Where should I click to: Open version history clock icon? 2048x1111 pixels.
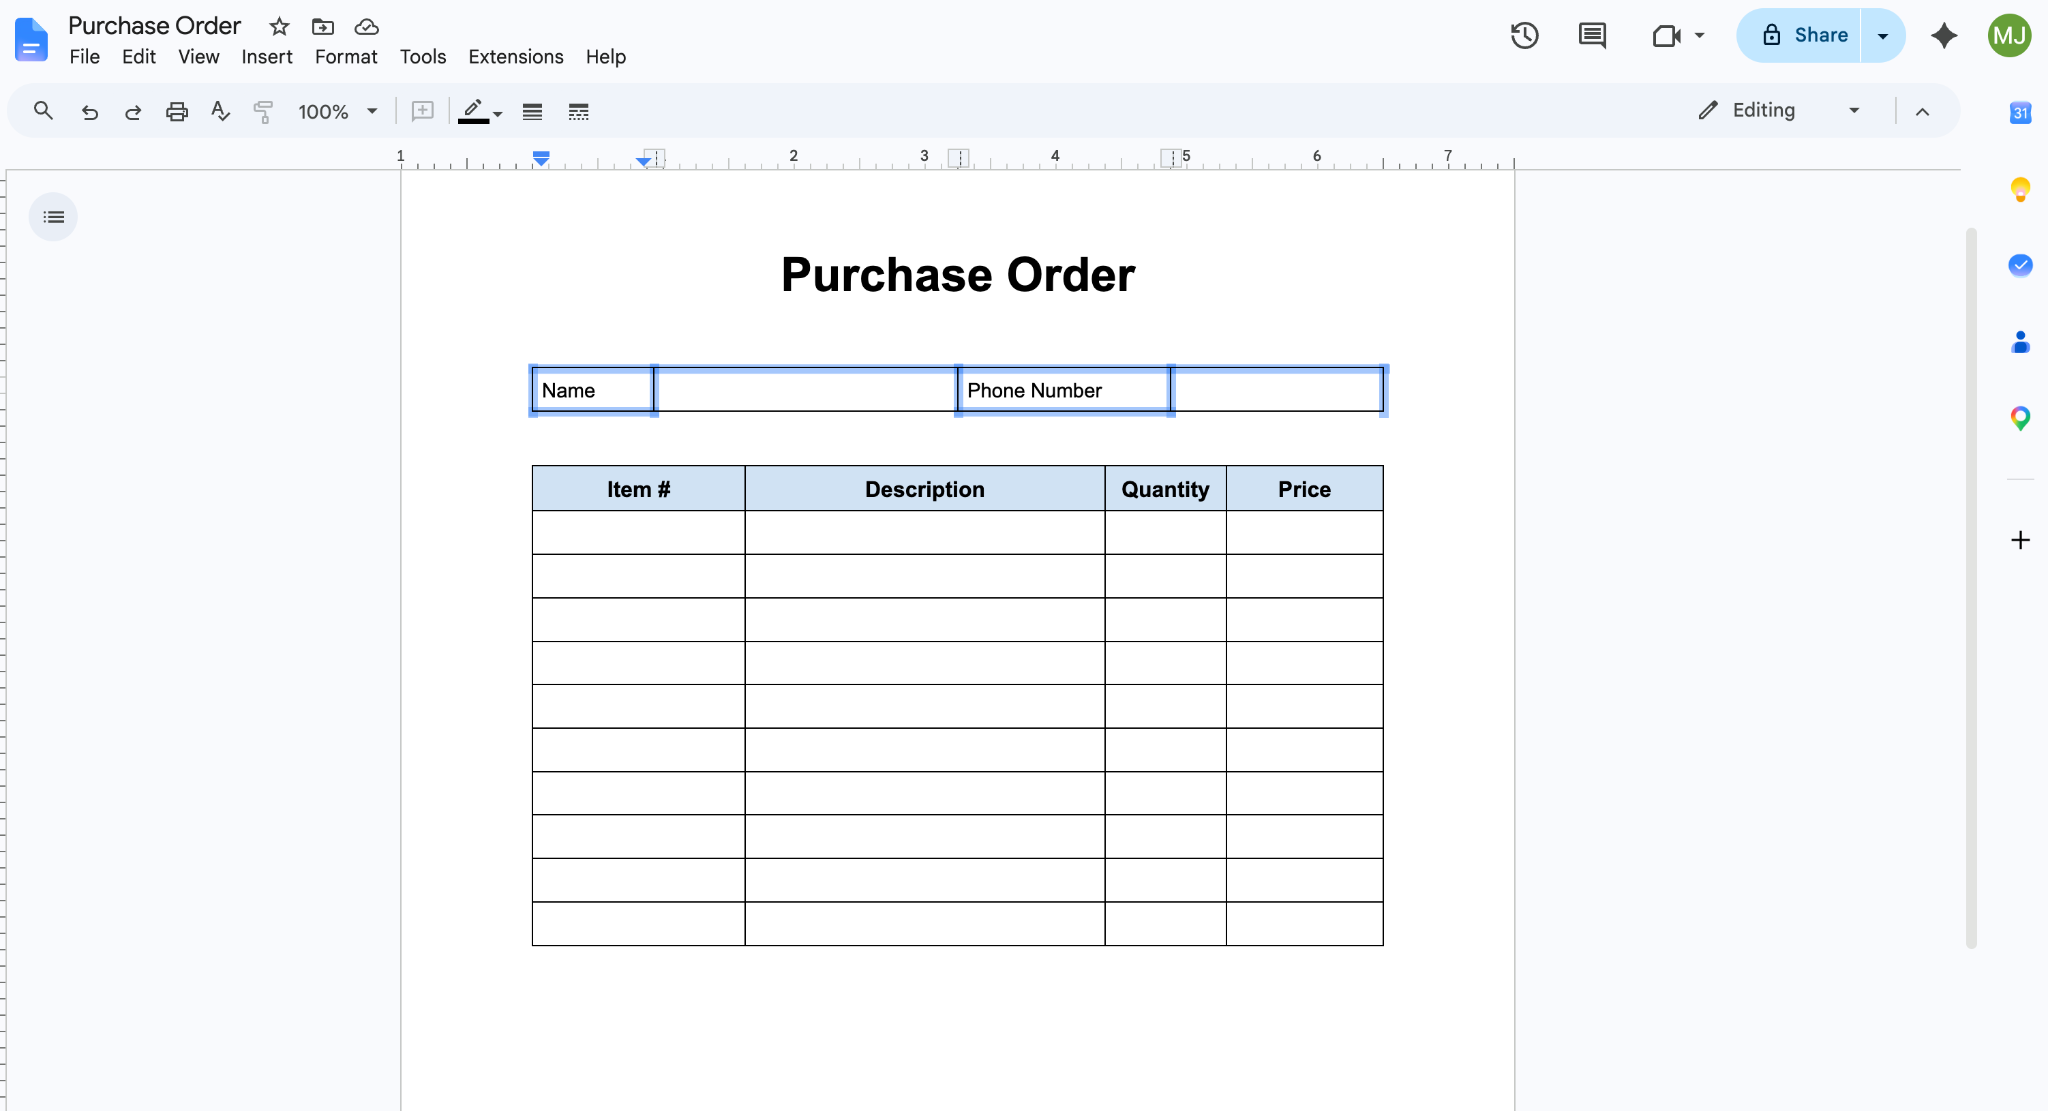(1524, 36)
